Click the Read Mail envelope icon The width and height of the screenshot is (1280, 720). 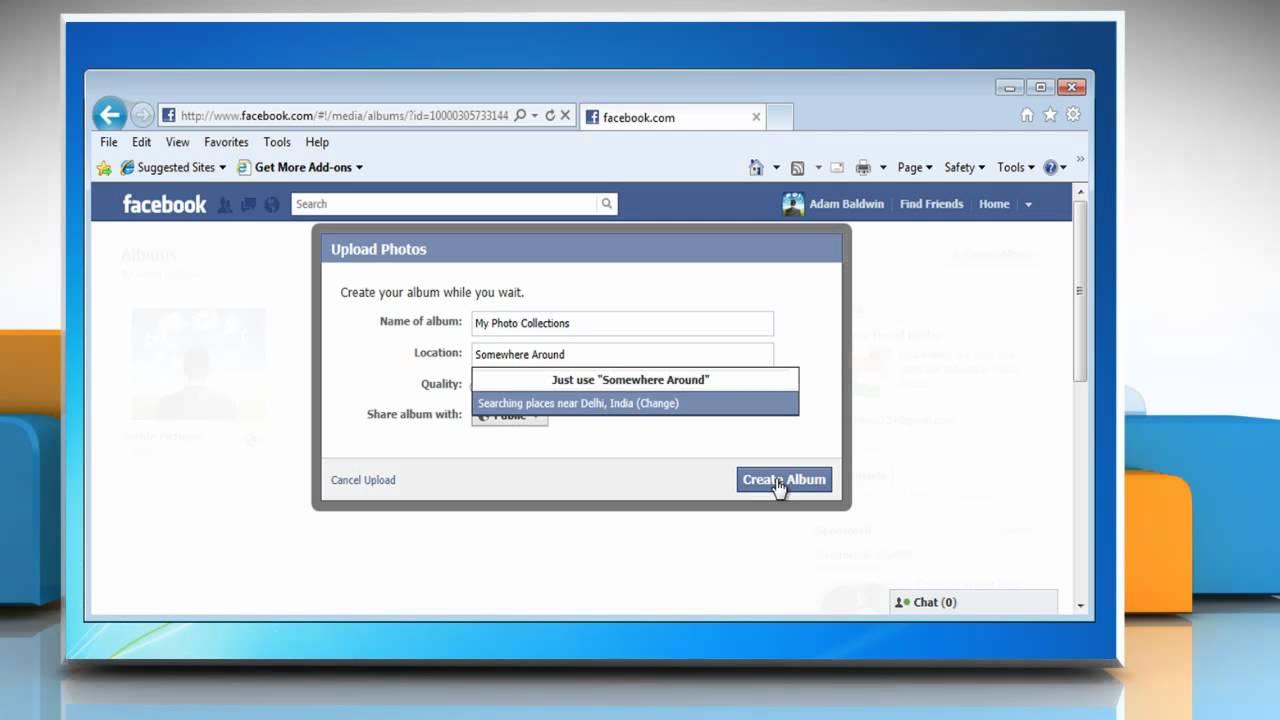837,168
